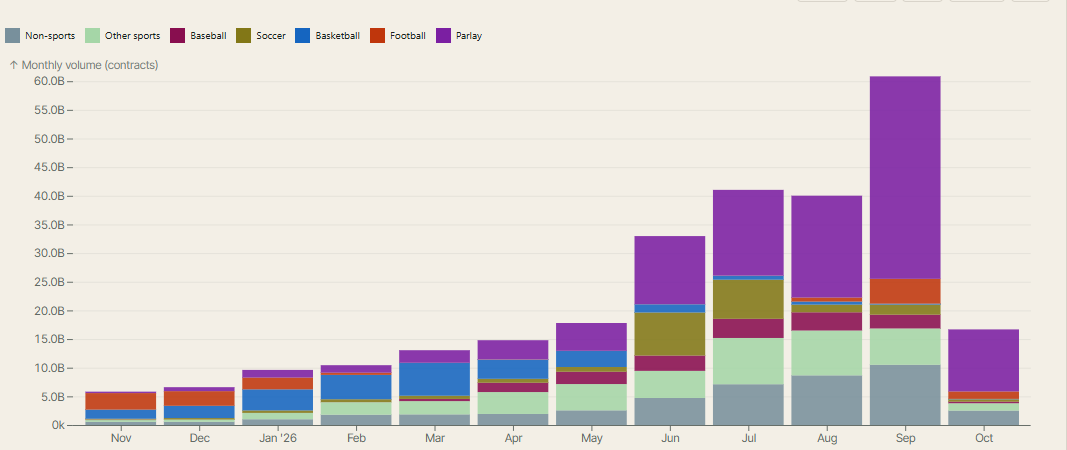The height and width of the screenshot is (450, 1067).
Task: Click the red Football segment of Jan '26 bar
Action: pyautogui.click(x=277, y=383)
